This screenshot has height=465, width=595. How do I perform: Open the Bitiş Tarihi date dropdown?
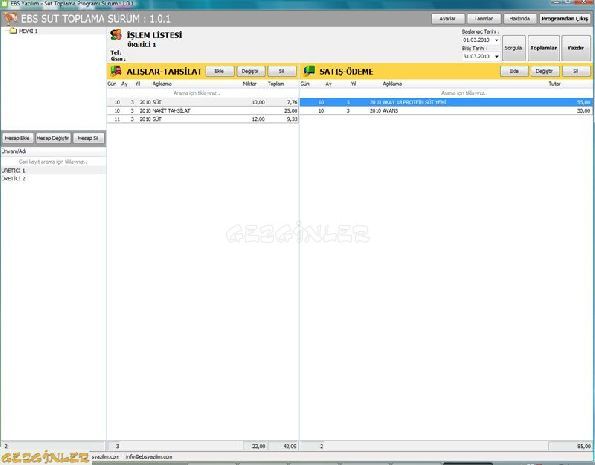click(496, 56)
